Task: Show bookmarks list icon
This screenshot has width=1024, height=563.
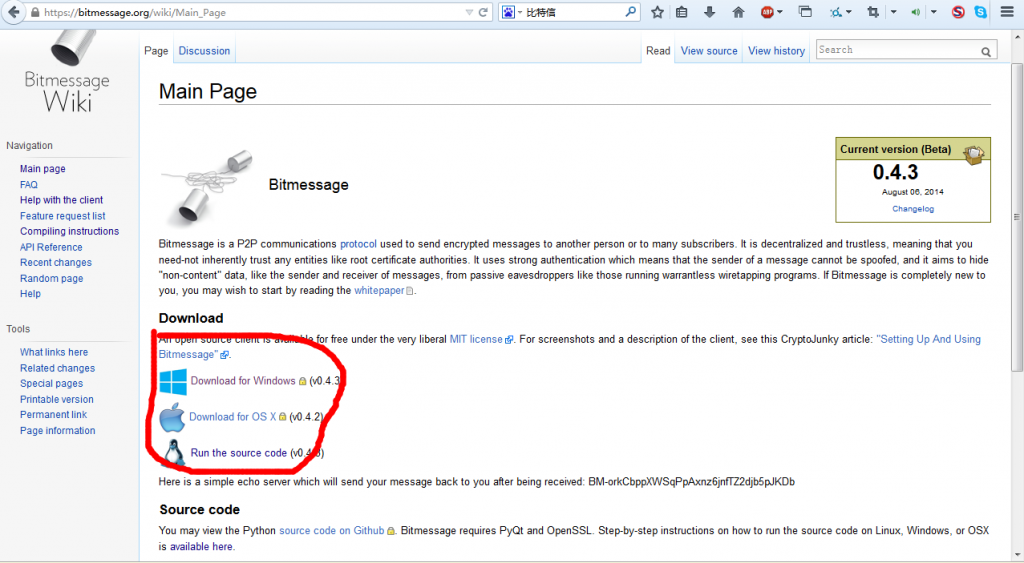Action: [x=682, y=12]
